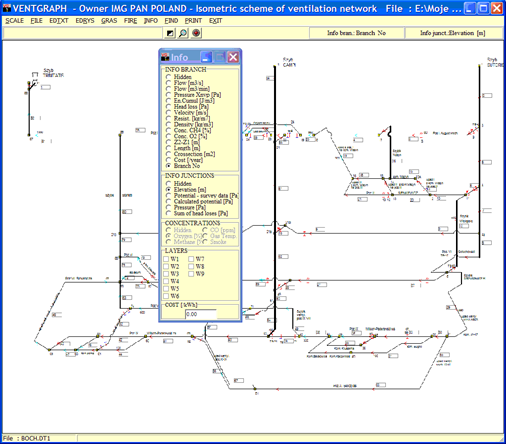Select Density [kg/m3] radio button
The image size is (507, 446).
click(x=168, y=125)
